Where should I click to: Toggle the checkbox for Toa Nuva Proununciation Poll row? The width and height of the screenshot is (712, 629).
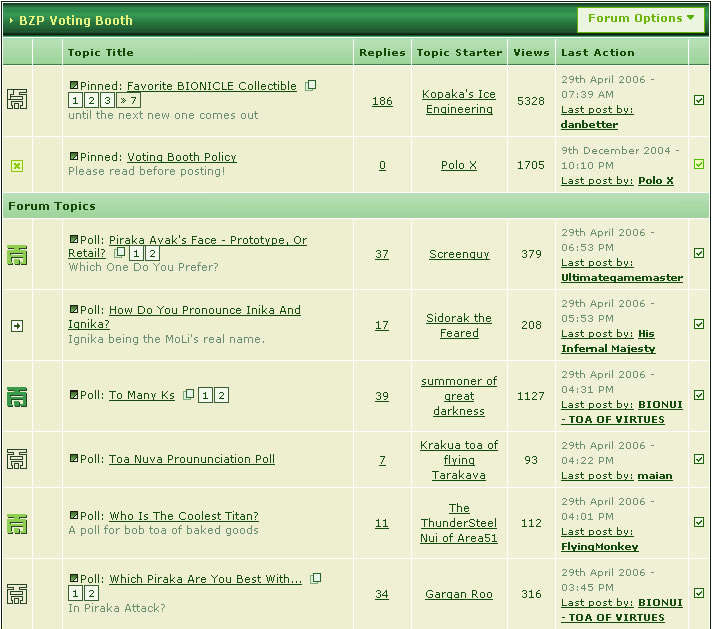click(x=699, y=459)
